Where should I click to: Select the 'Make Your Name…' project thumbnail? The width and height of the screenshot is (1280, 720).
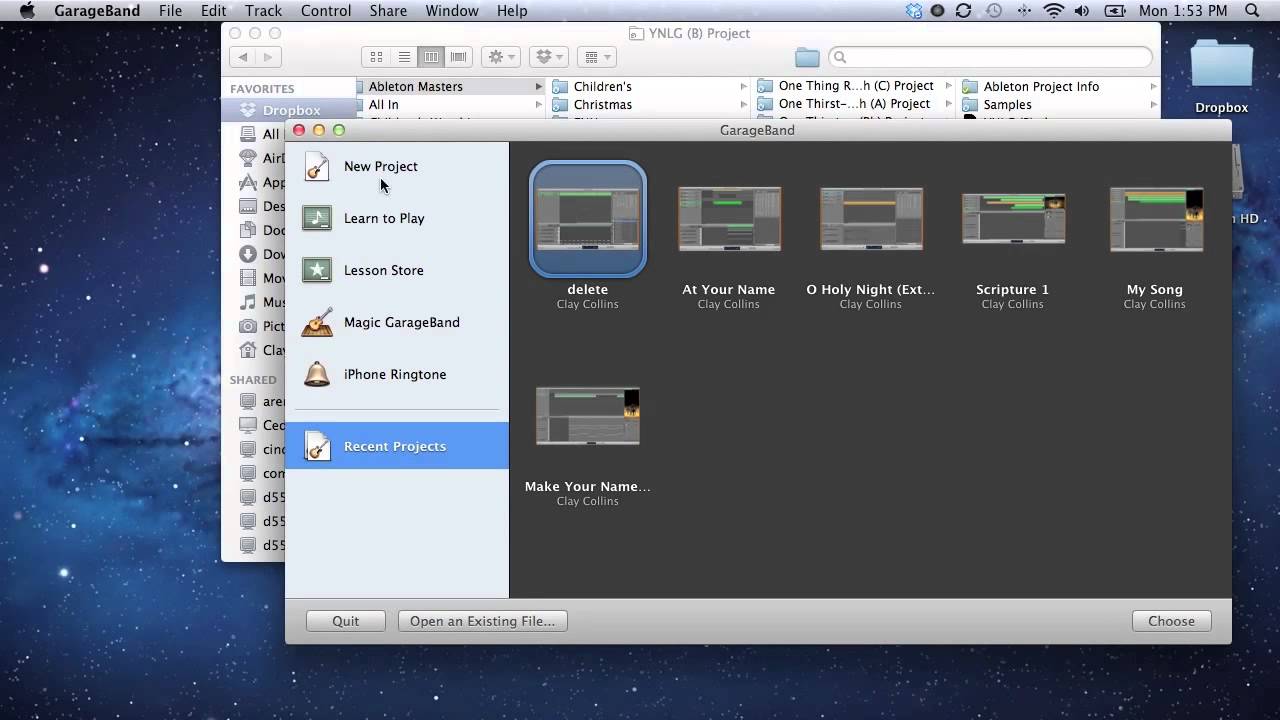[x=588, y=416]
